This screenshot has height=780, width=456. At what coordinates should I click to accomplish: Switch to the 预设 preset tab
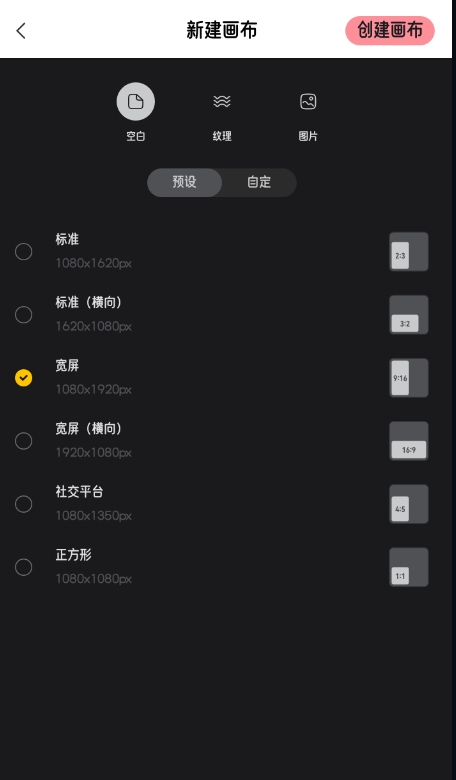(184, 182)
